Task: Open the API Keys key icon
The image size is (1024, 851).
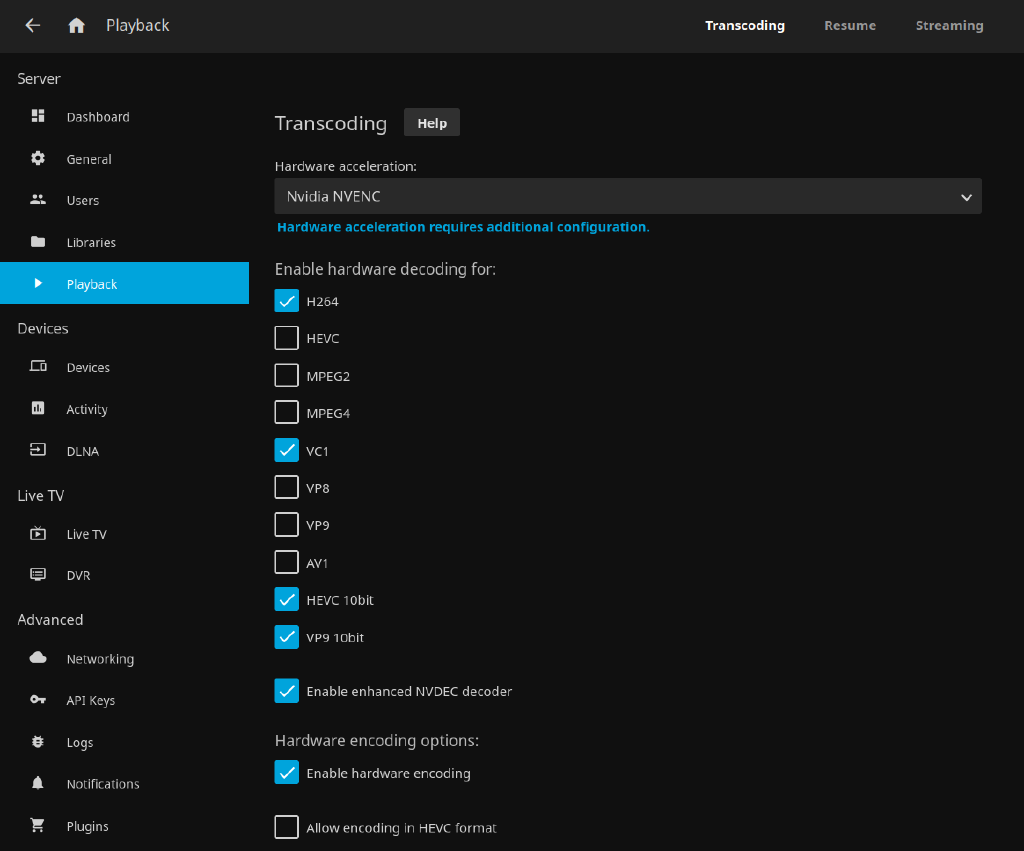Action: point(38,700)
